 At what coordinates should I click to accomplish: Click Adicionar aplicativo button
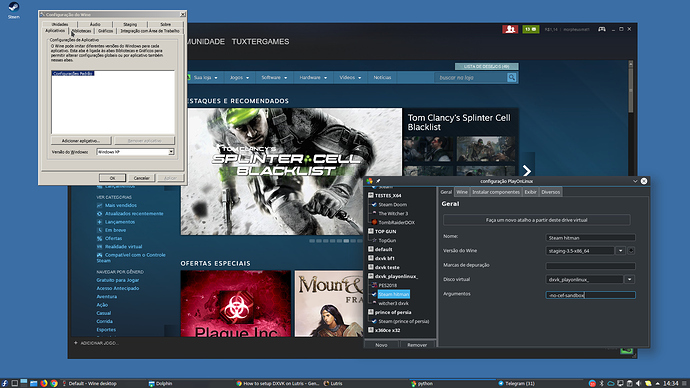pos(81,141)
